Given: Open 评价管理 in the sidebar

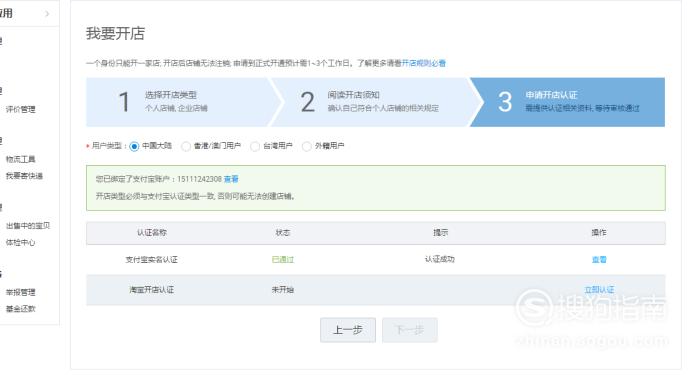Looking at the screenshot, I should click(20, 109).
